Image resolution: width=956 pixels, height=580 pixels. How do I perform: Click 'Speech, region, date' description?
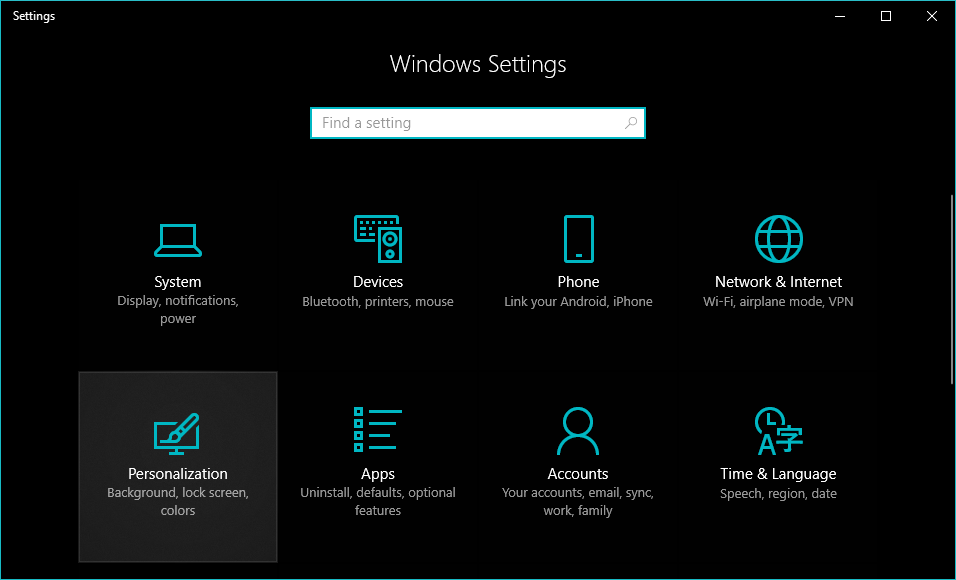[779, 493]
